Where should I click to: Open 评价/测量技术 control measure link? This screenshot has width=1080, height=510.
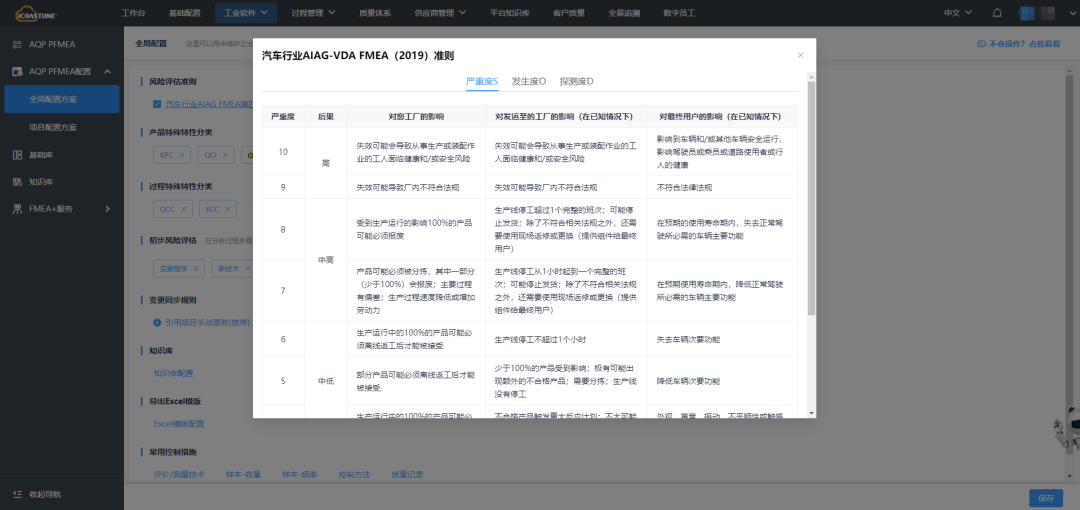[179, 475]
